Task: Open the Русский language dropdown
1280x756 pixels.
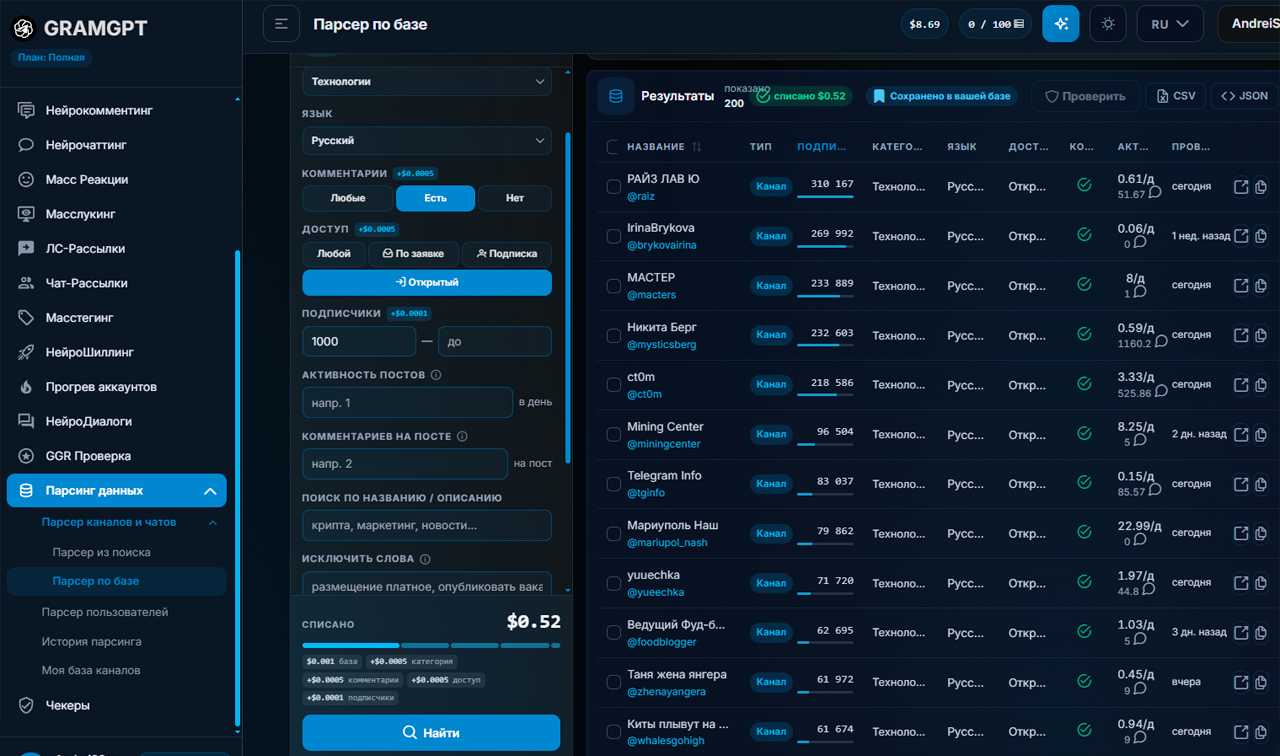Action: click(x=427, y=141)
